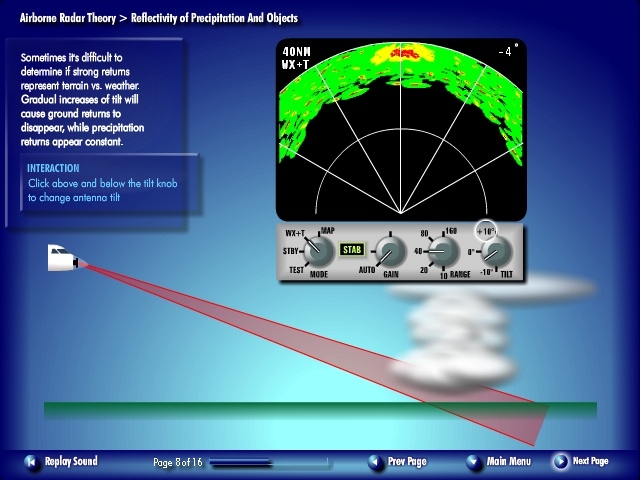Viewport: 640px width, 480px height.
Task: Click the radar display screen
Action: (x=401, y=130)
